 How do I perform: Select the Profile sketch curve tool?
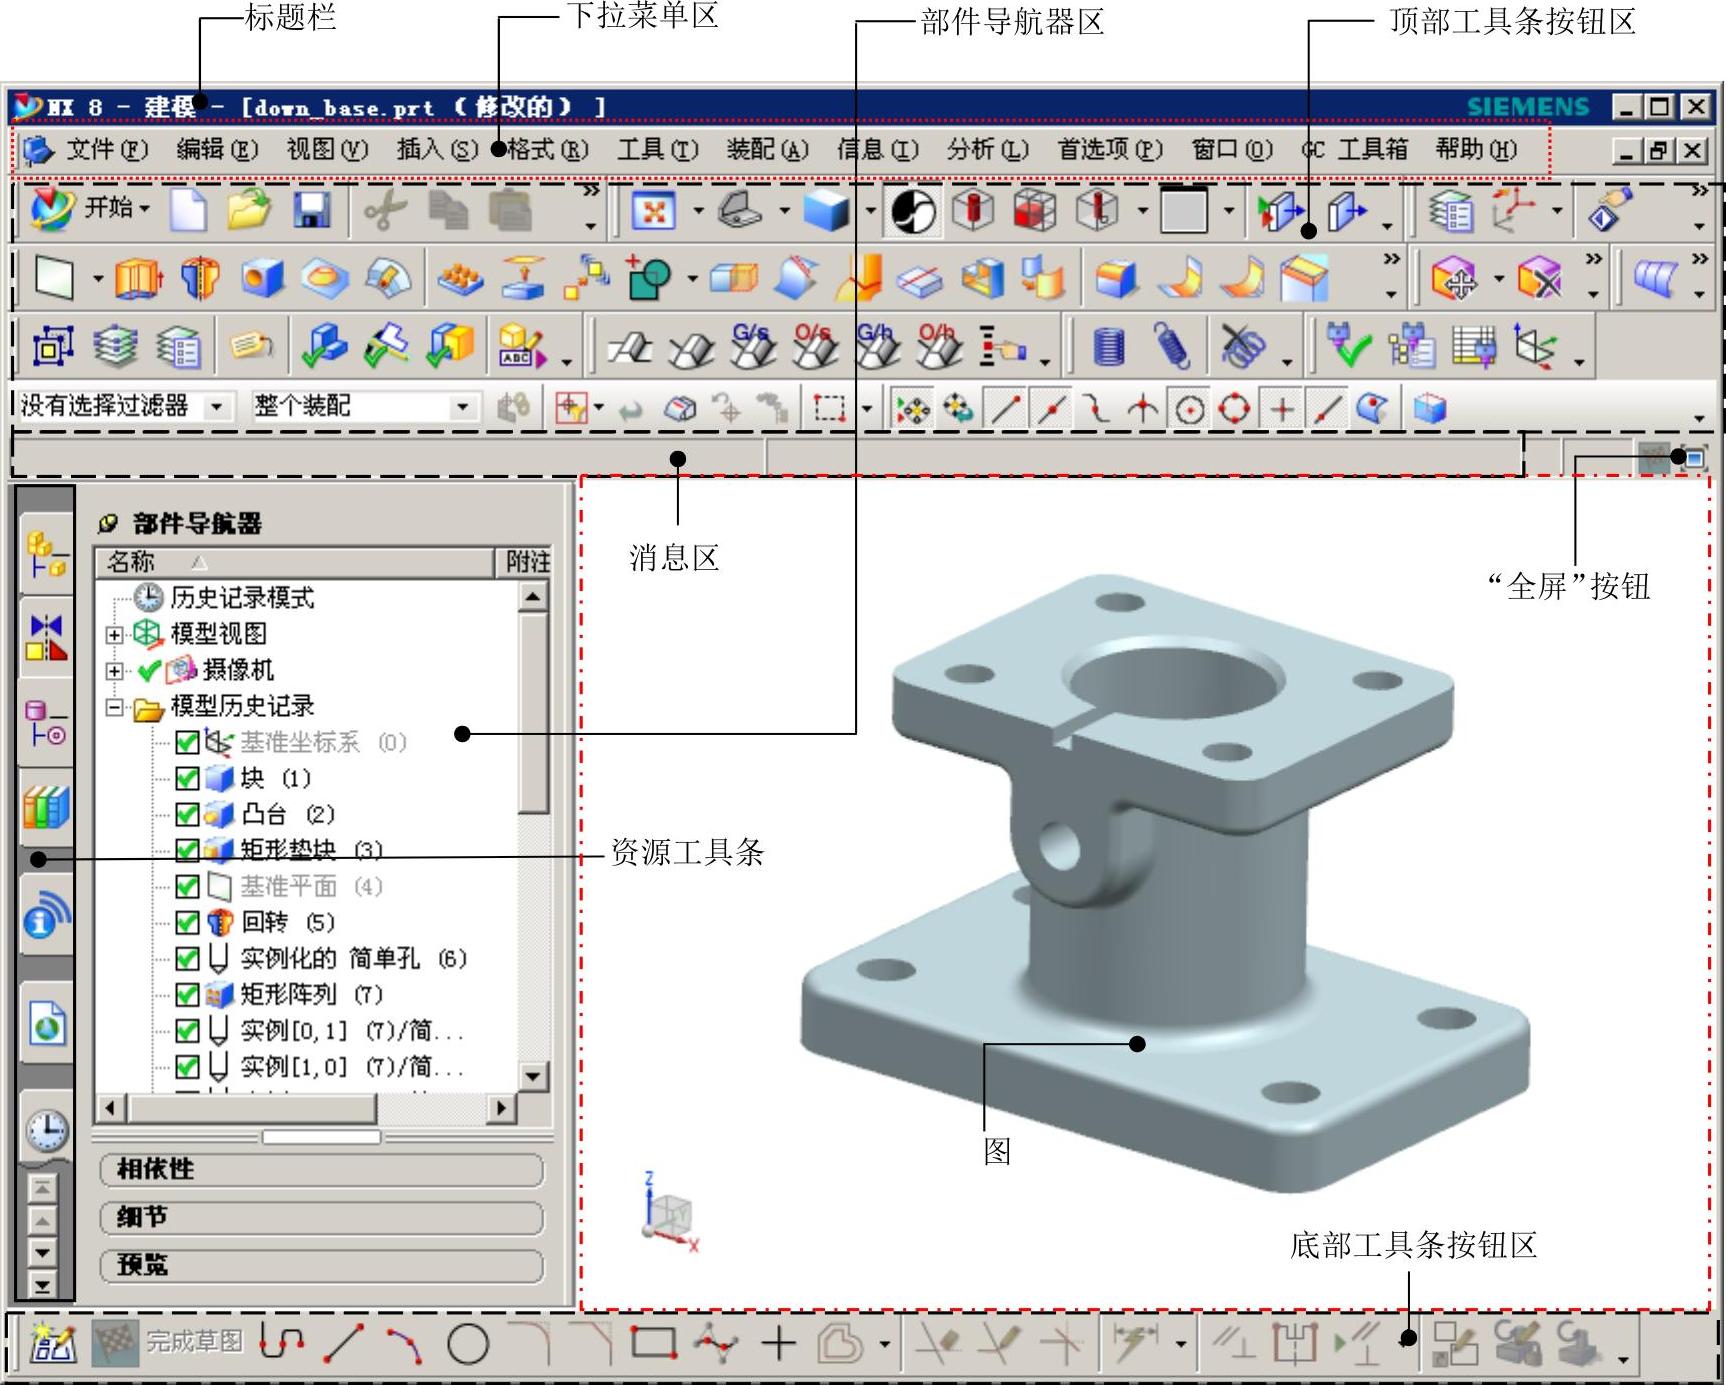282,1342
